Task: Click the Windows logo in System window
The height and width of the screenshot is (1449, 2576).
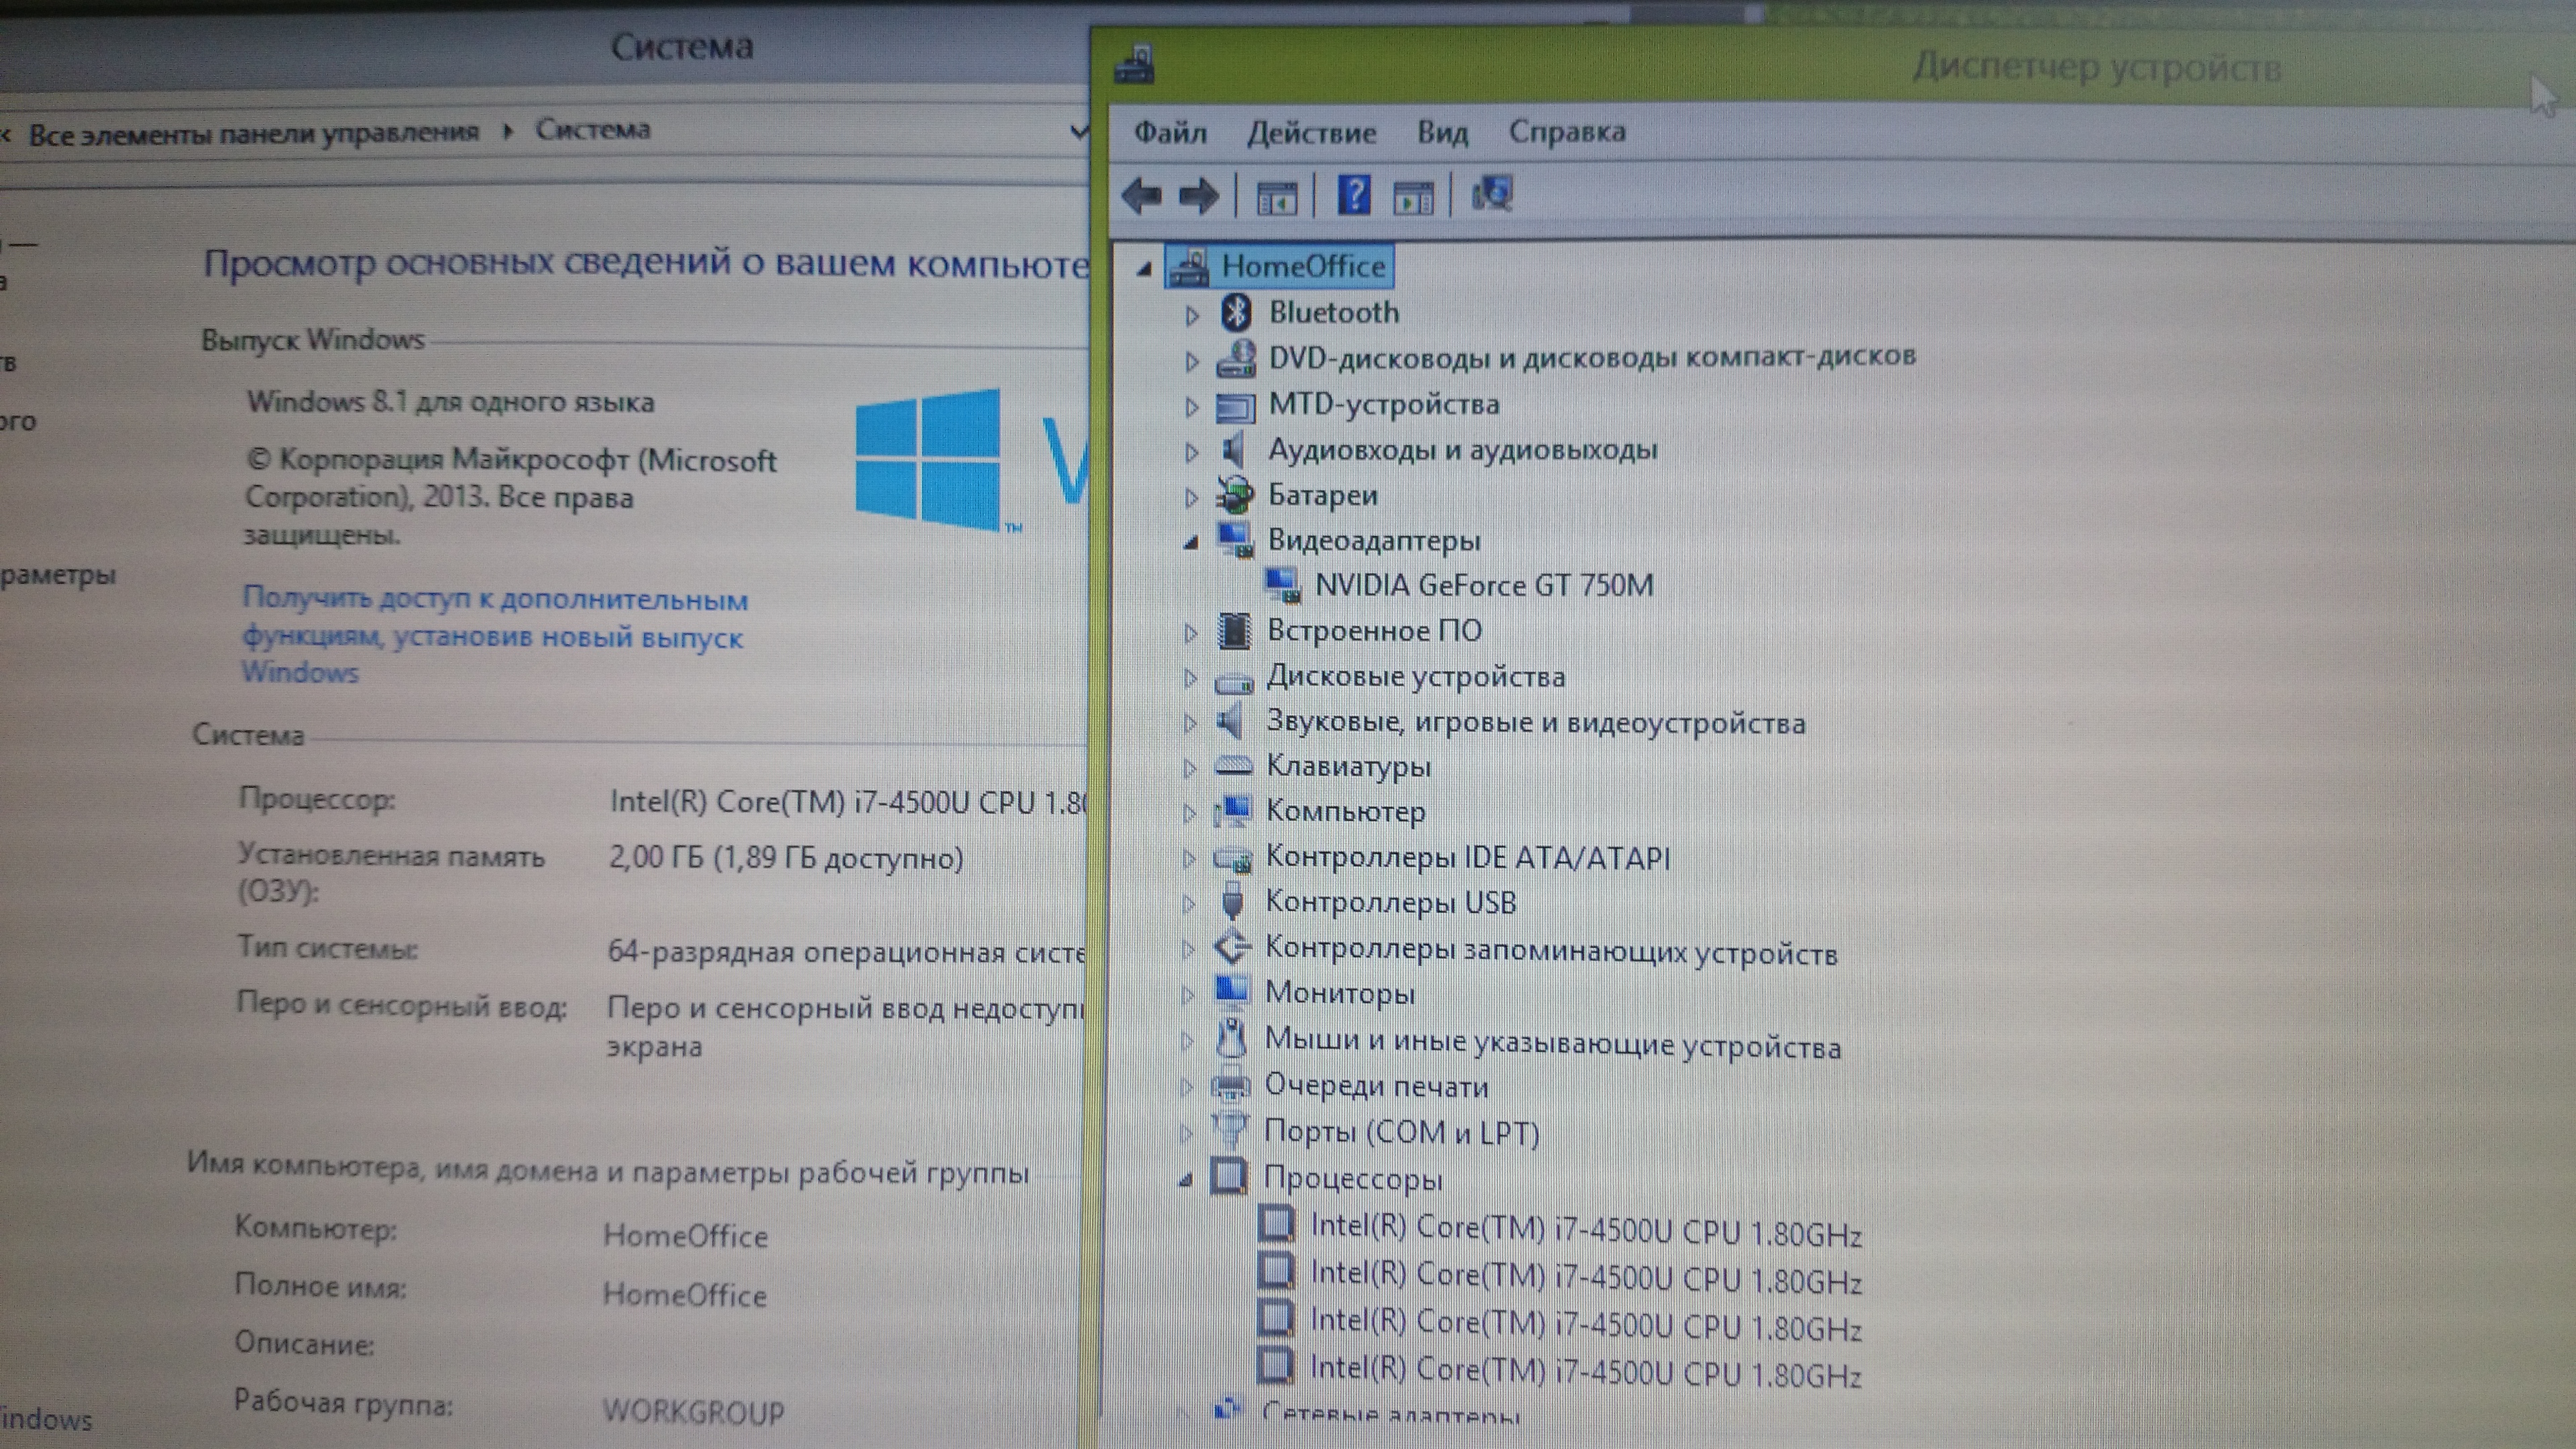Action: pyautogui.click(x=928, y=459)
